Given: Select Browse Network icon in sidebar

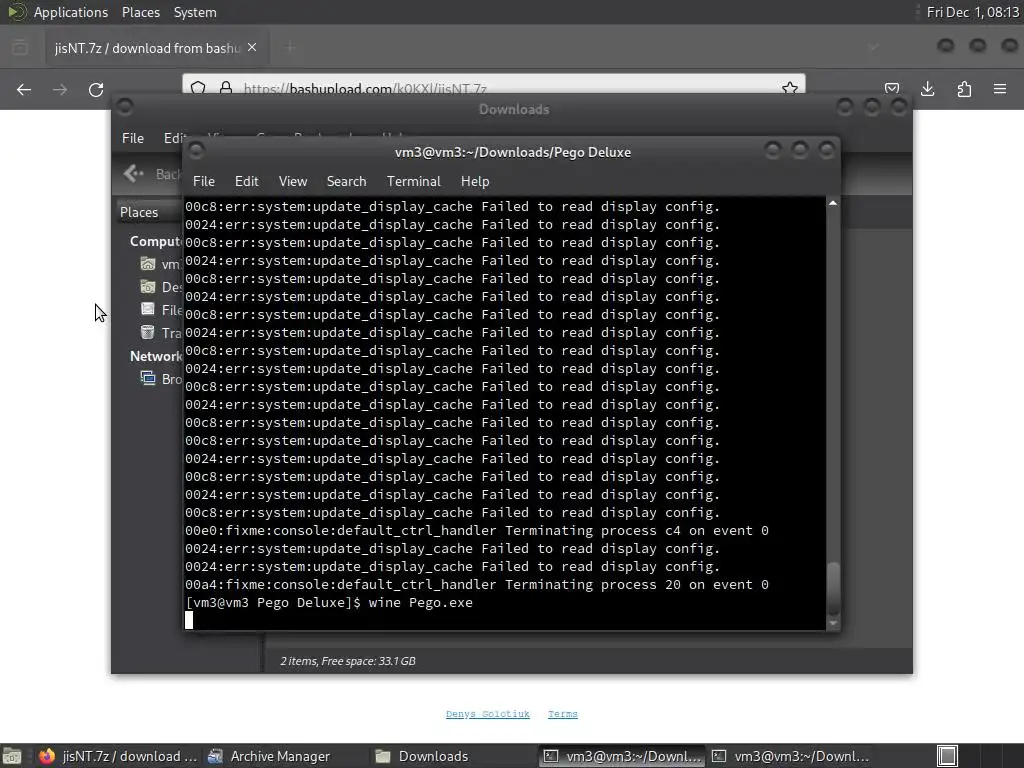Looking at the screenshot, I should [x=148, y=378].
